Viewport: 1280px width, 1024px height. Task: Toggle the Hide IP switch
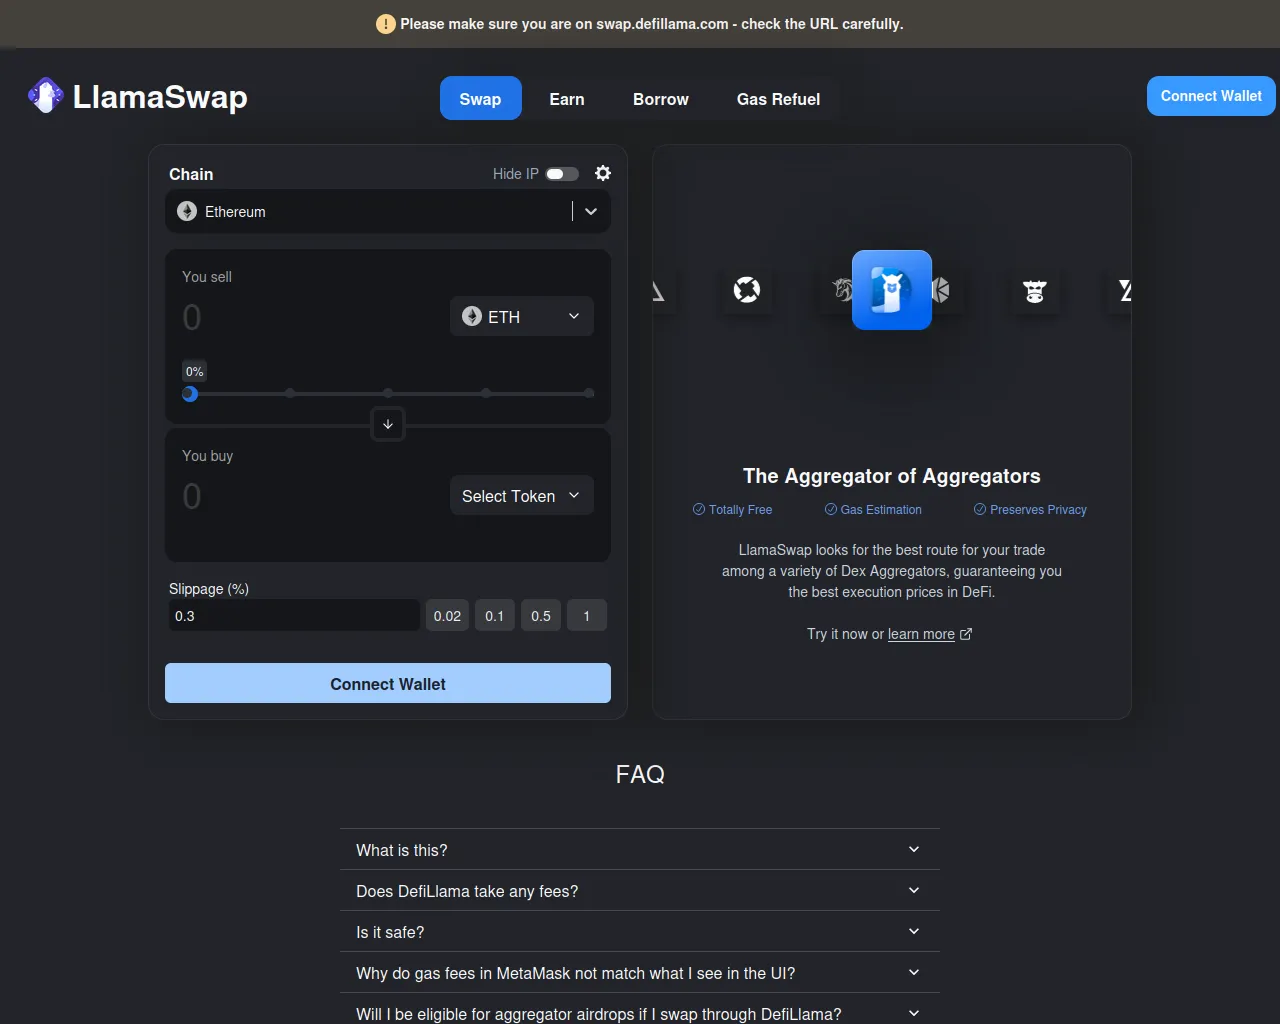click(x=562, y=174)
